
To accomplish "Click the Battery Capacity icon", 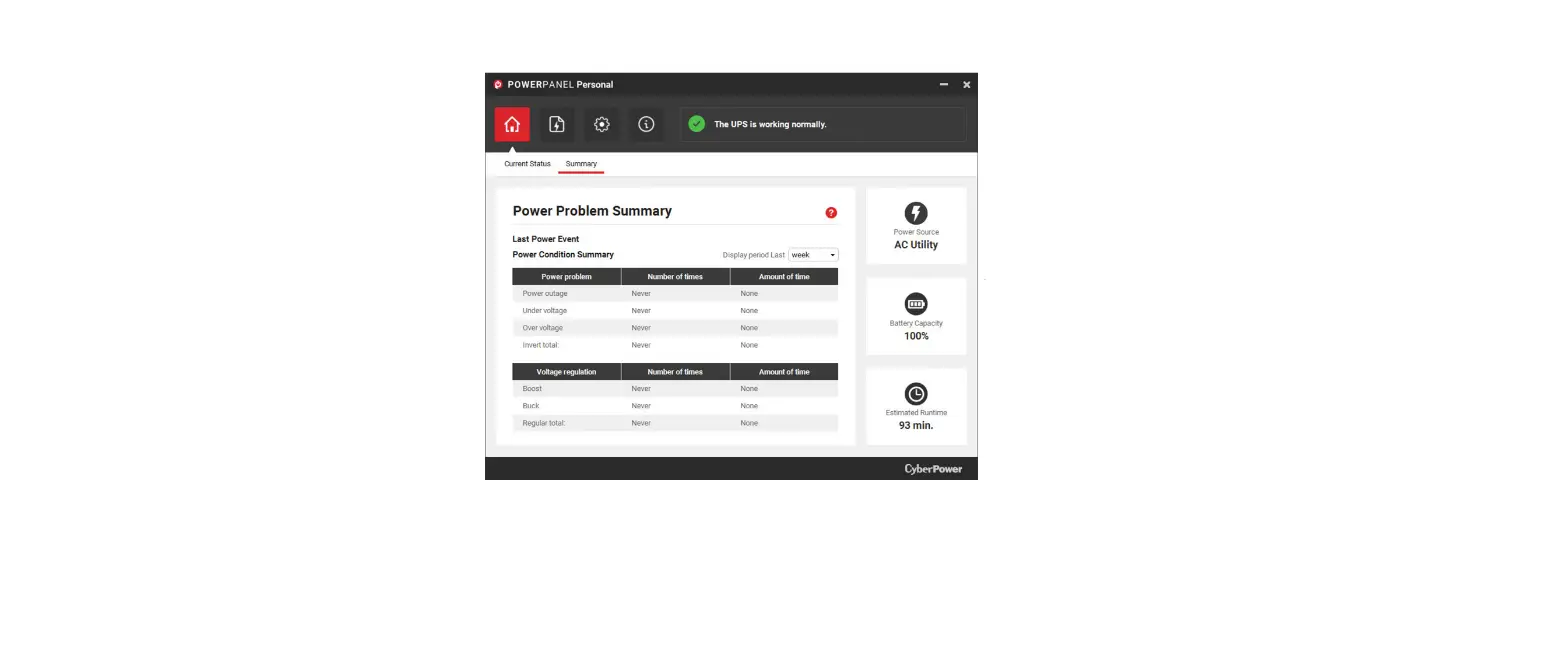I will point(916,304).
